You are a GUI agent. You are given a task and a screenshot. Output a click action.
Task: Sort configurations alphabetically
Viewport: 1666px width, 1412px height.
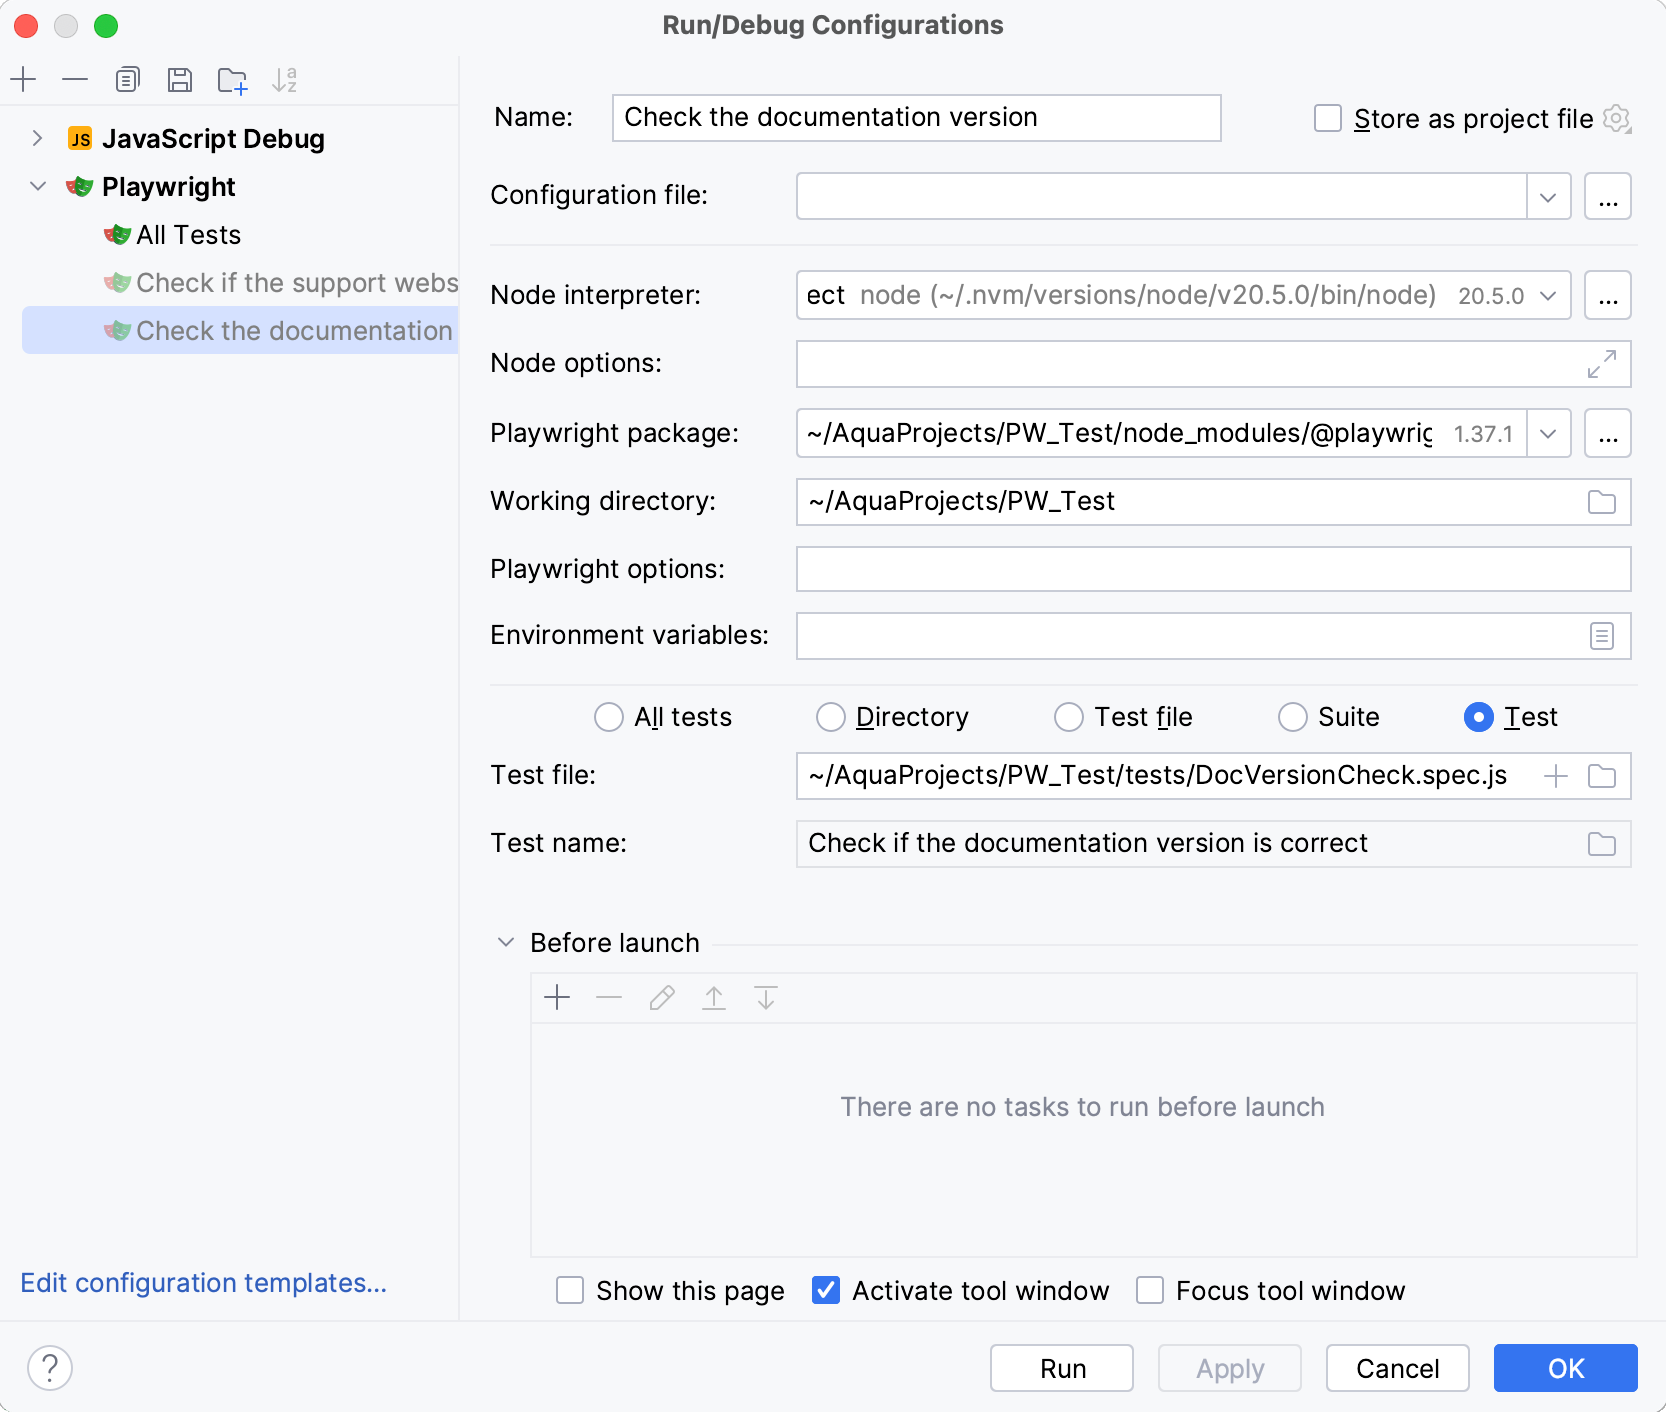tap(285, 79)
